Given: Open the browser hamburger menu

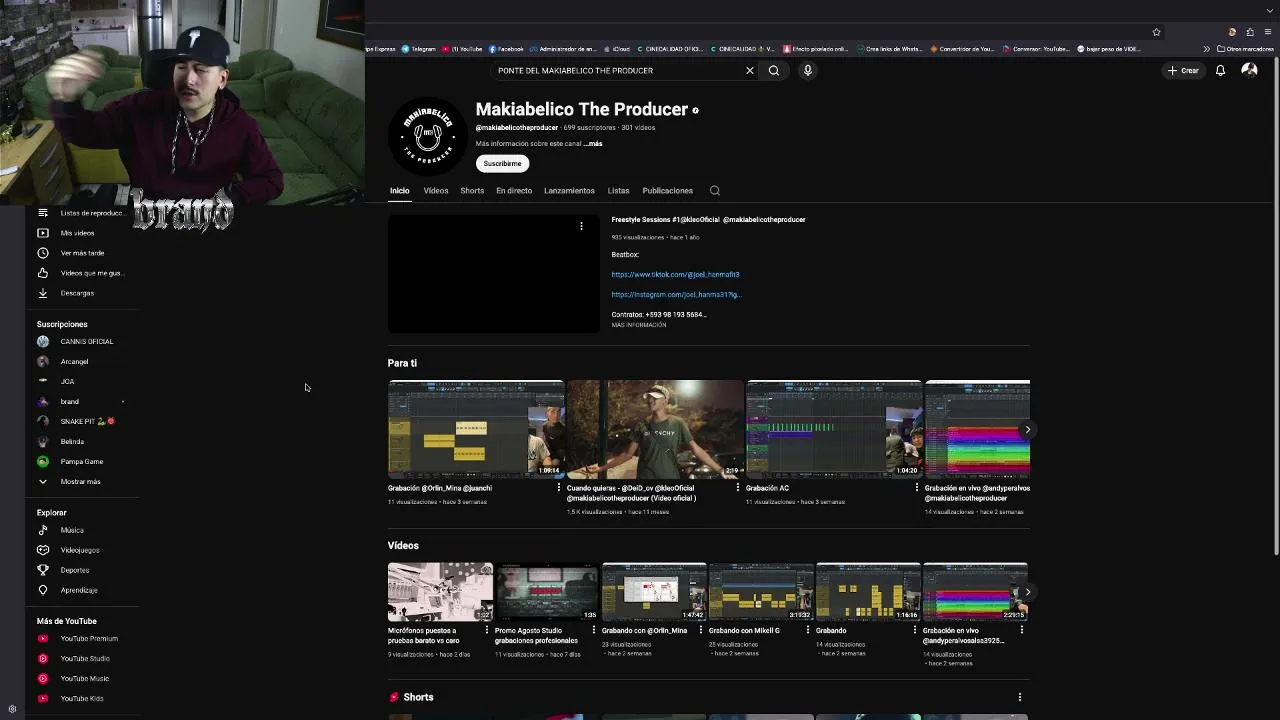Looking at the screenshot, I should pyautogui.click(x=1268, y=32).
